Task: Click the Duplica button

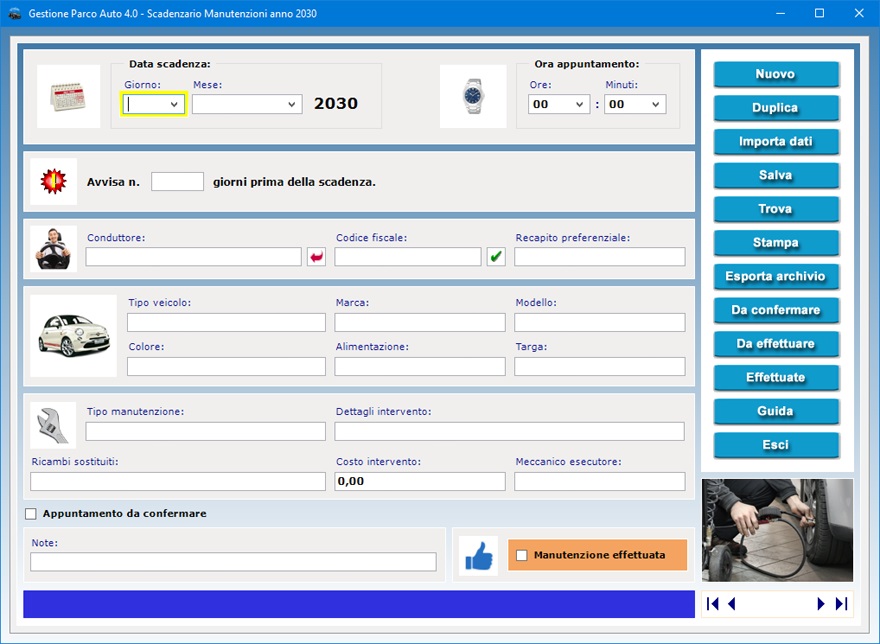Action: 776,108
